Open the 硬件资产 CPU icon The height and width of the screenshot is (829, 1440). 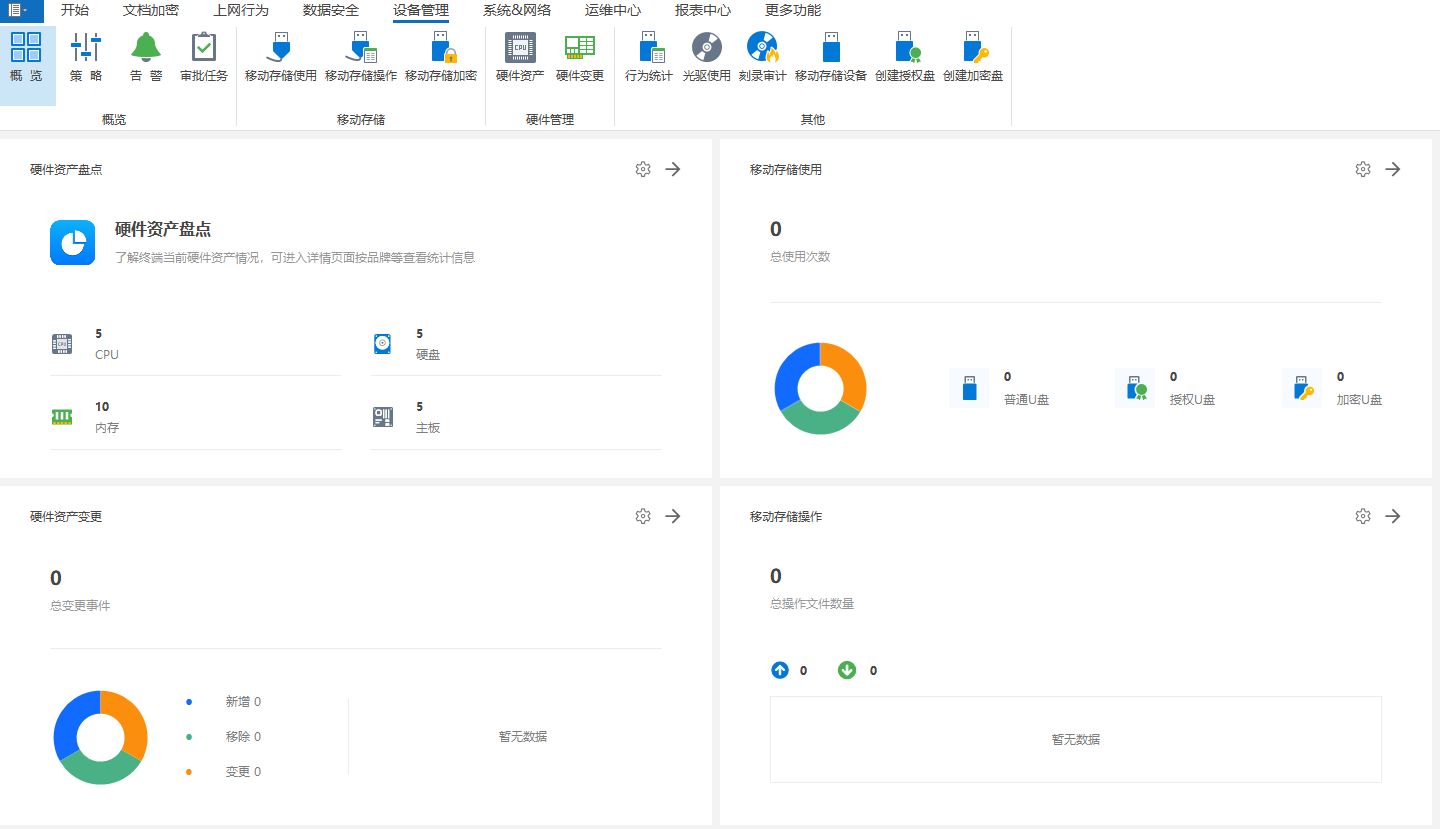click(520, 47)
